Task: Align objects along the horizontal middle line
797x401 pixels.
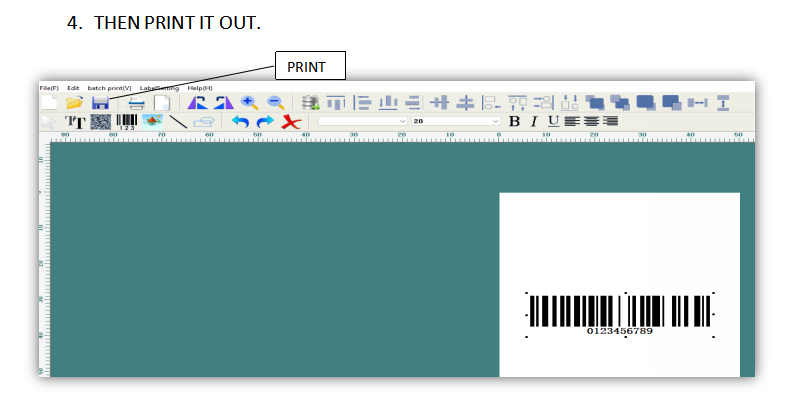Action: 439,103
